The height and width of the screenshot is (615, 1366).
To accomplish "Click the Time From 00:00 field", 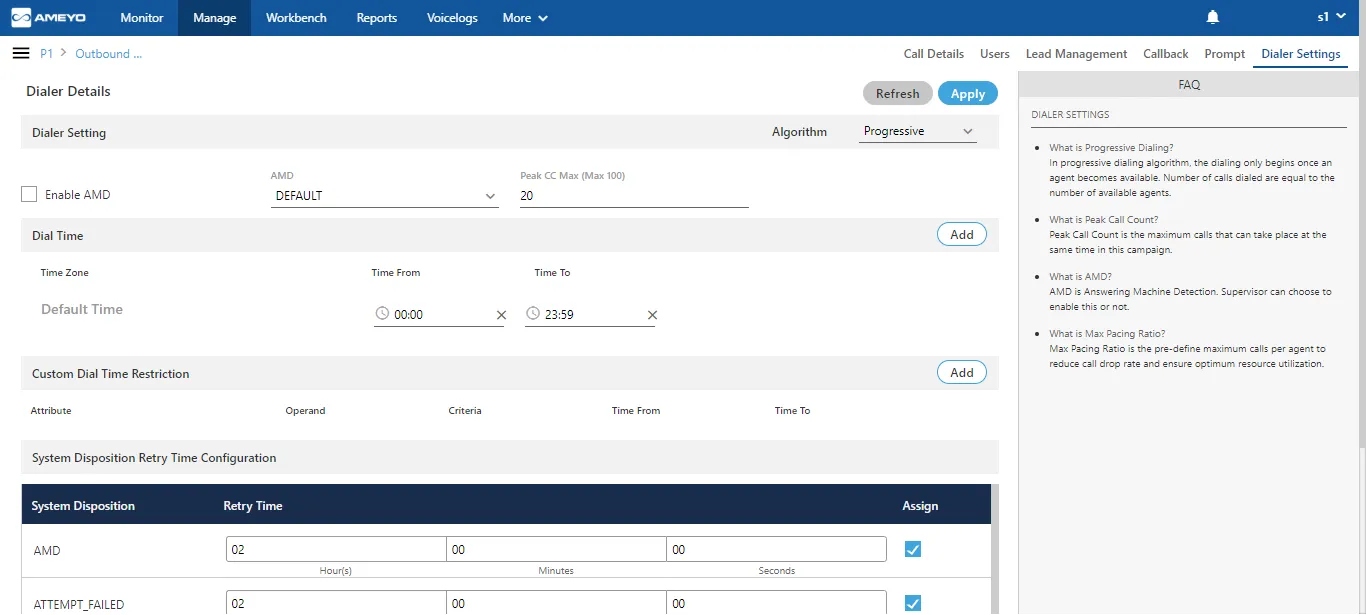I will (440, 314).
